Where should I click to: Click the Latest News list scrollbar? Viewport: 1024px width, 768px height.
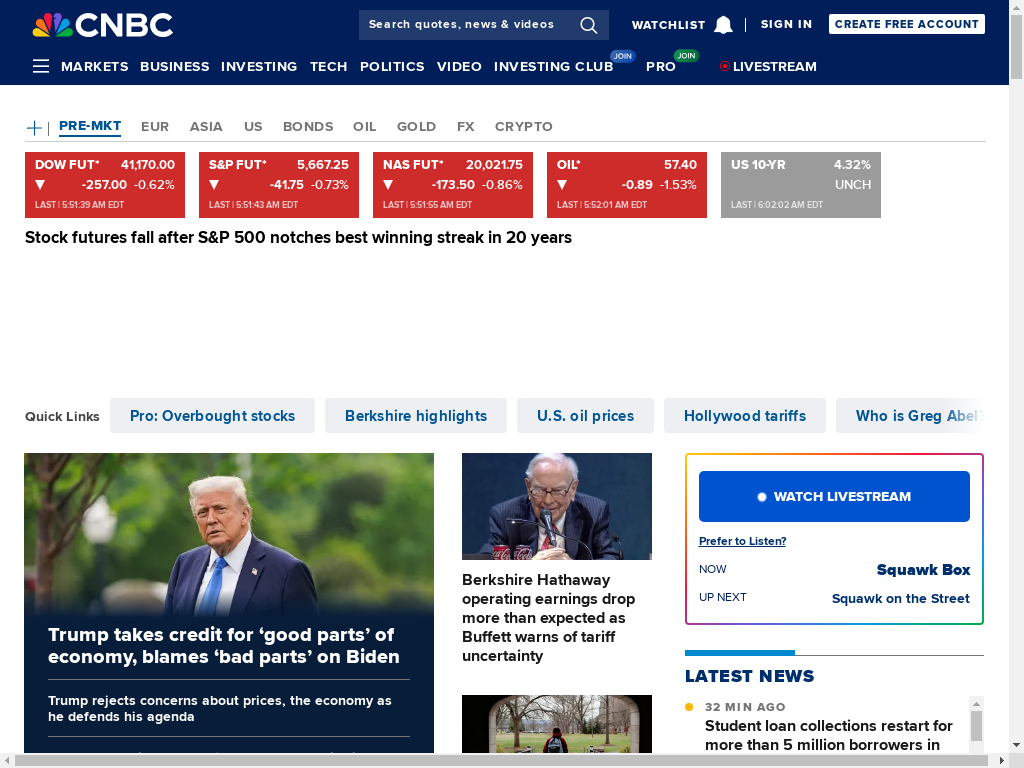tap(976, 725)
